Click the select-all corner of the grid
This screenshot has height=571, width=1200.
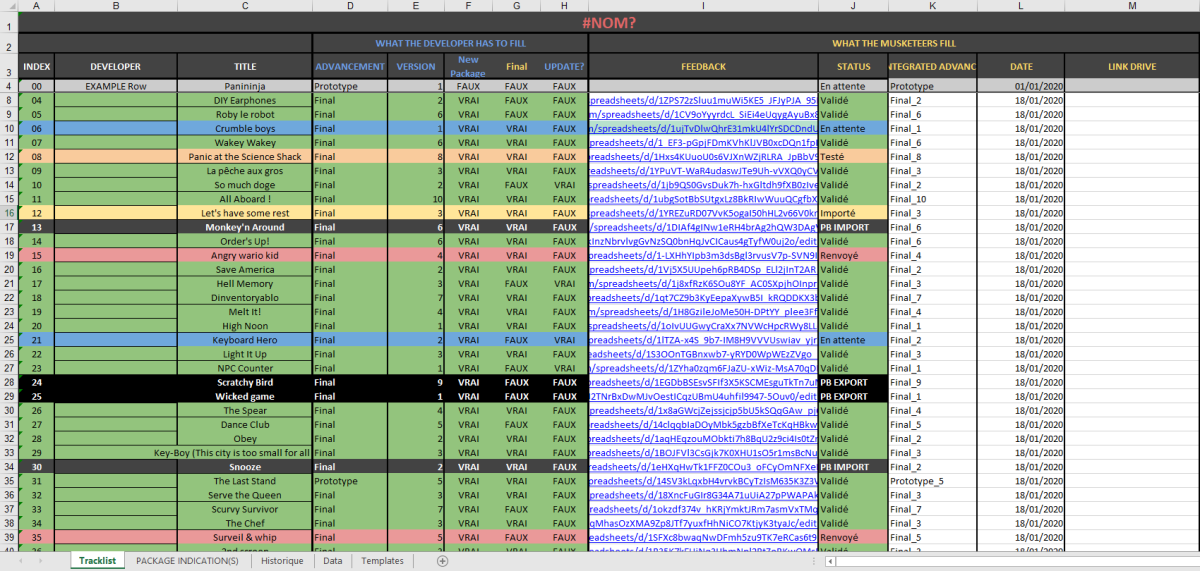tap(9, 6)
